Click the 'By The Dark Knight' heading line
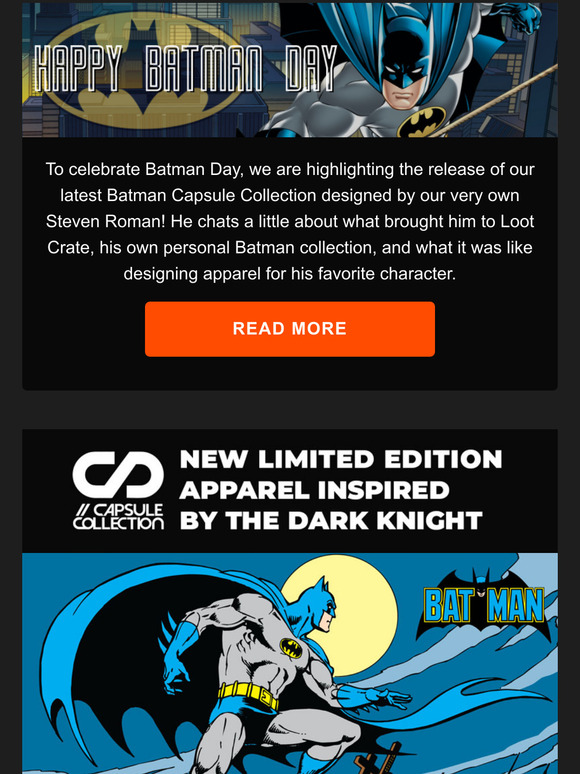 (331, 520)
